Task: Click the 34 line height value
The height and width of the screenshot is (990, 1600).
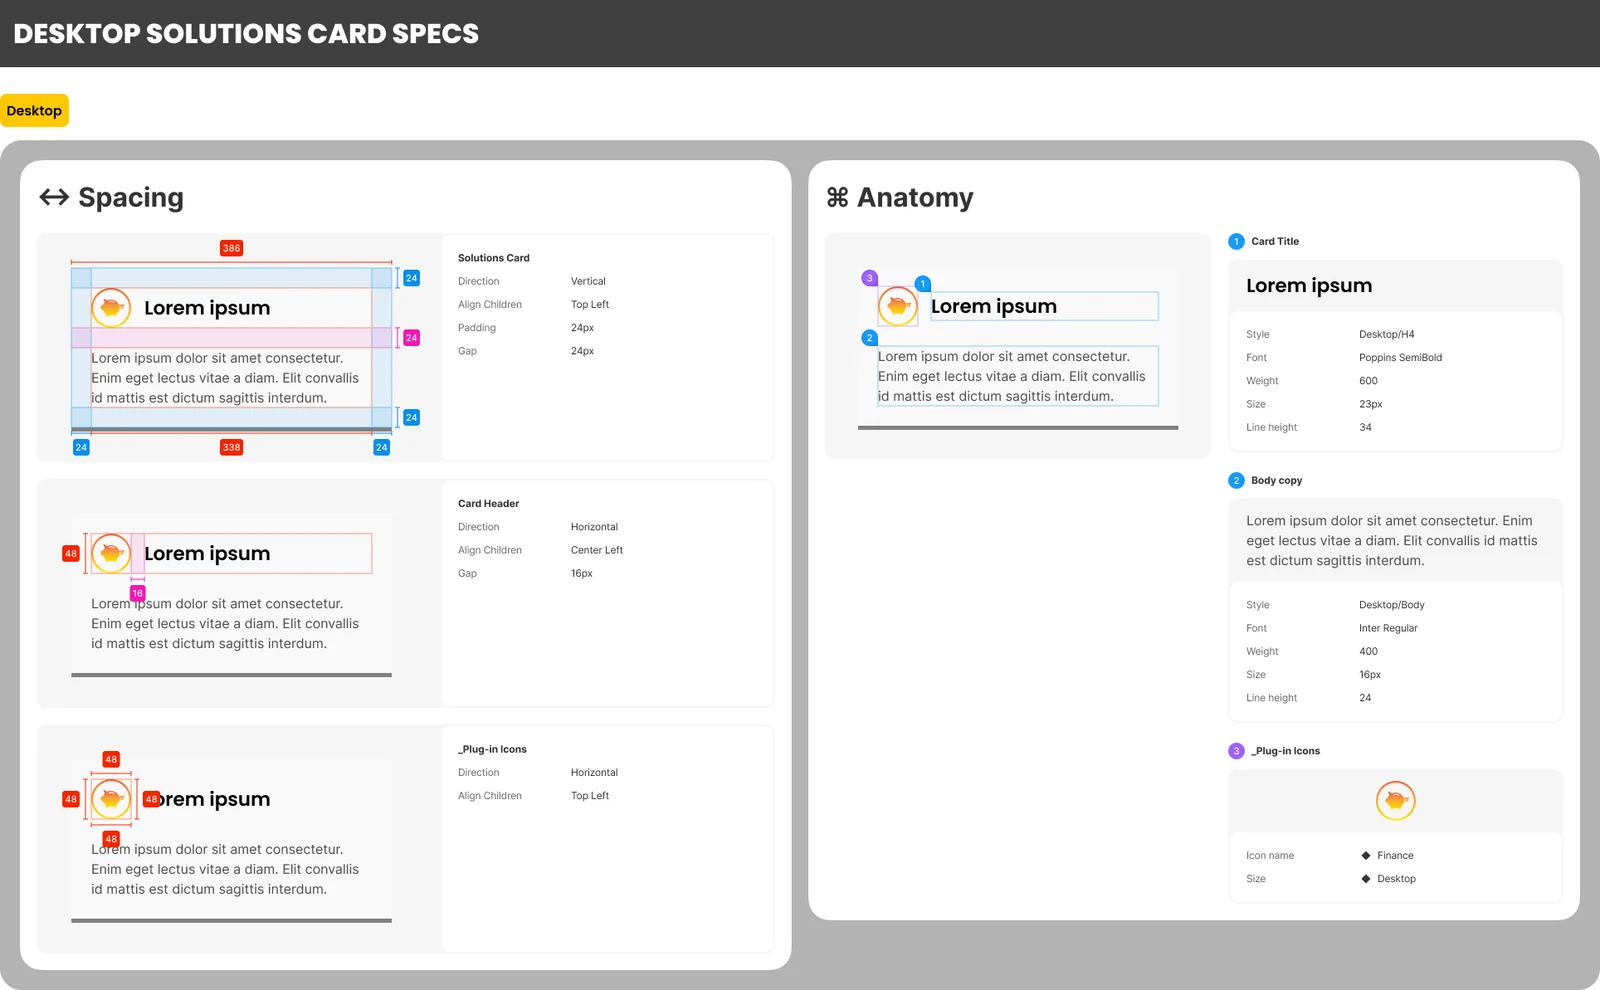Action: coord(1365,427)
